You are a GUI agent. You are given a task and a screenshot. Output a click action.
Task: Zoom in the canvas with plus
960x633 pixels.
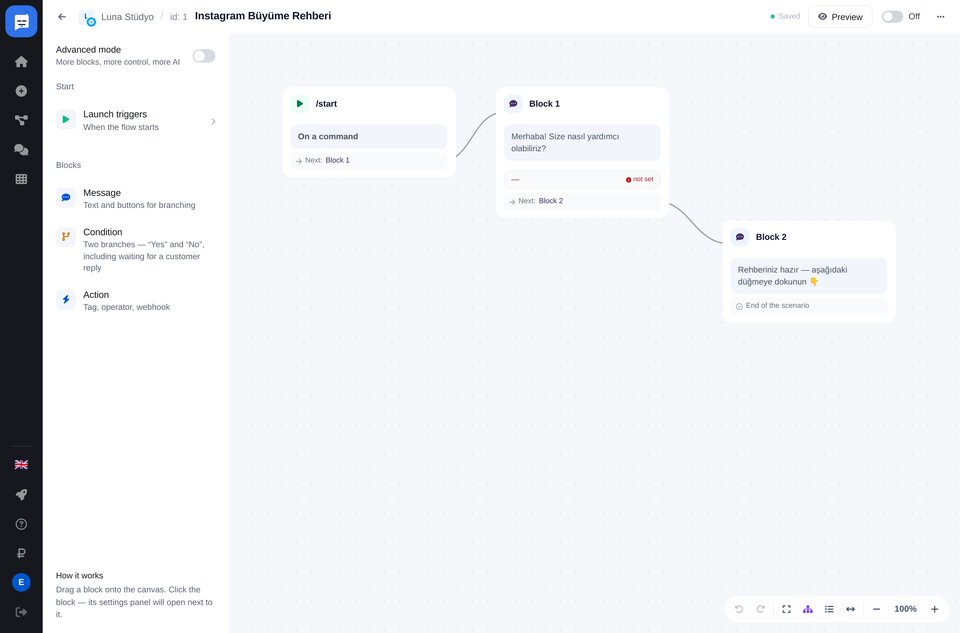pos(934,609)
